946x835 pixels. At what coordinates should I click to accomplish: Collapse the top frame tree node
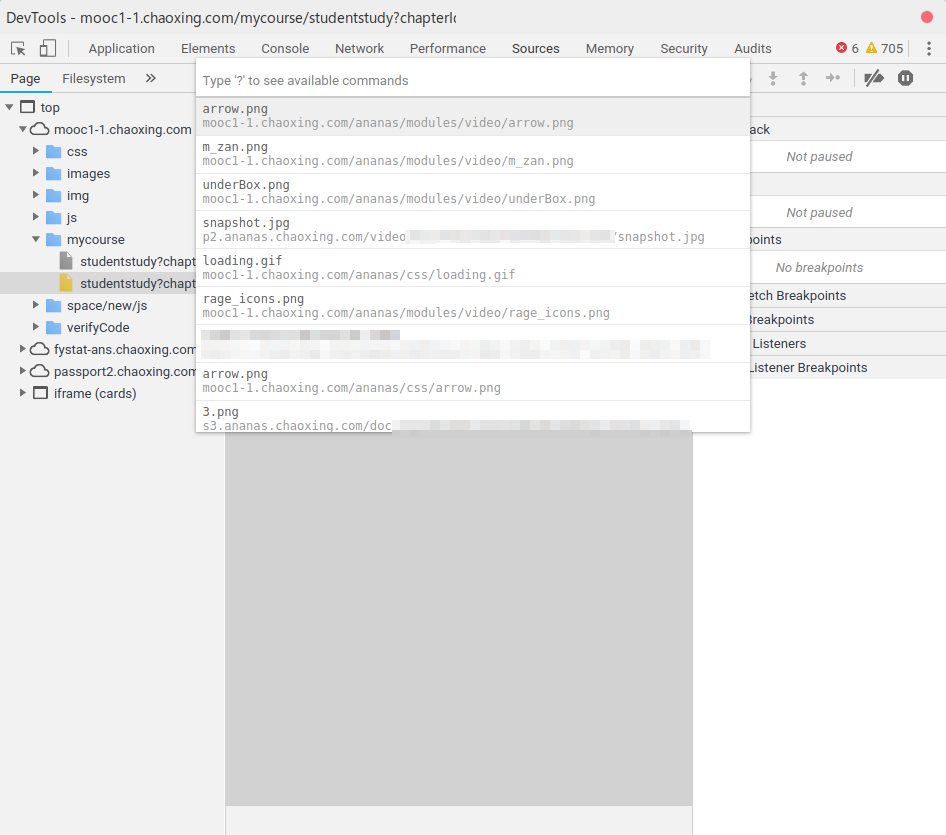click(9, 107)
